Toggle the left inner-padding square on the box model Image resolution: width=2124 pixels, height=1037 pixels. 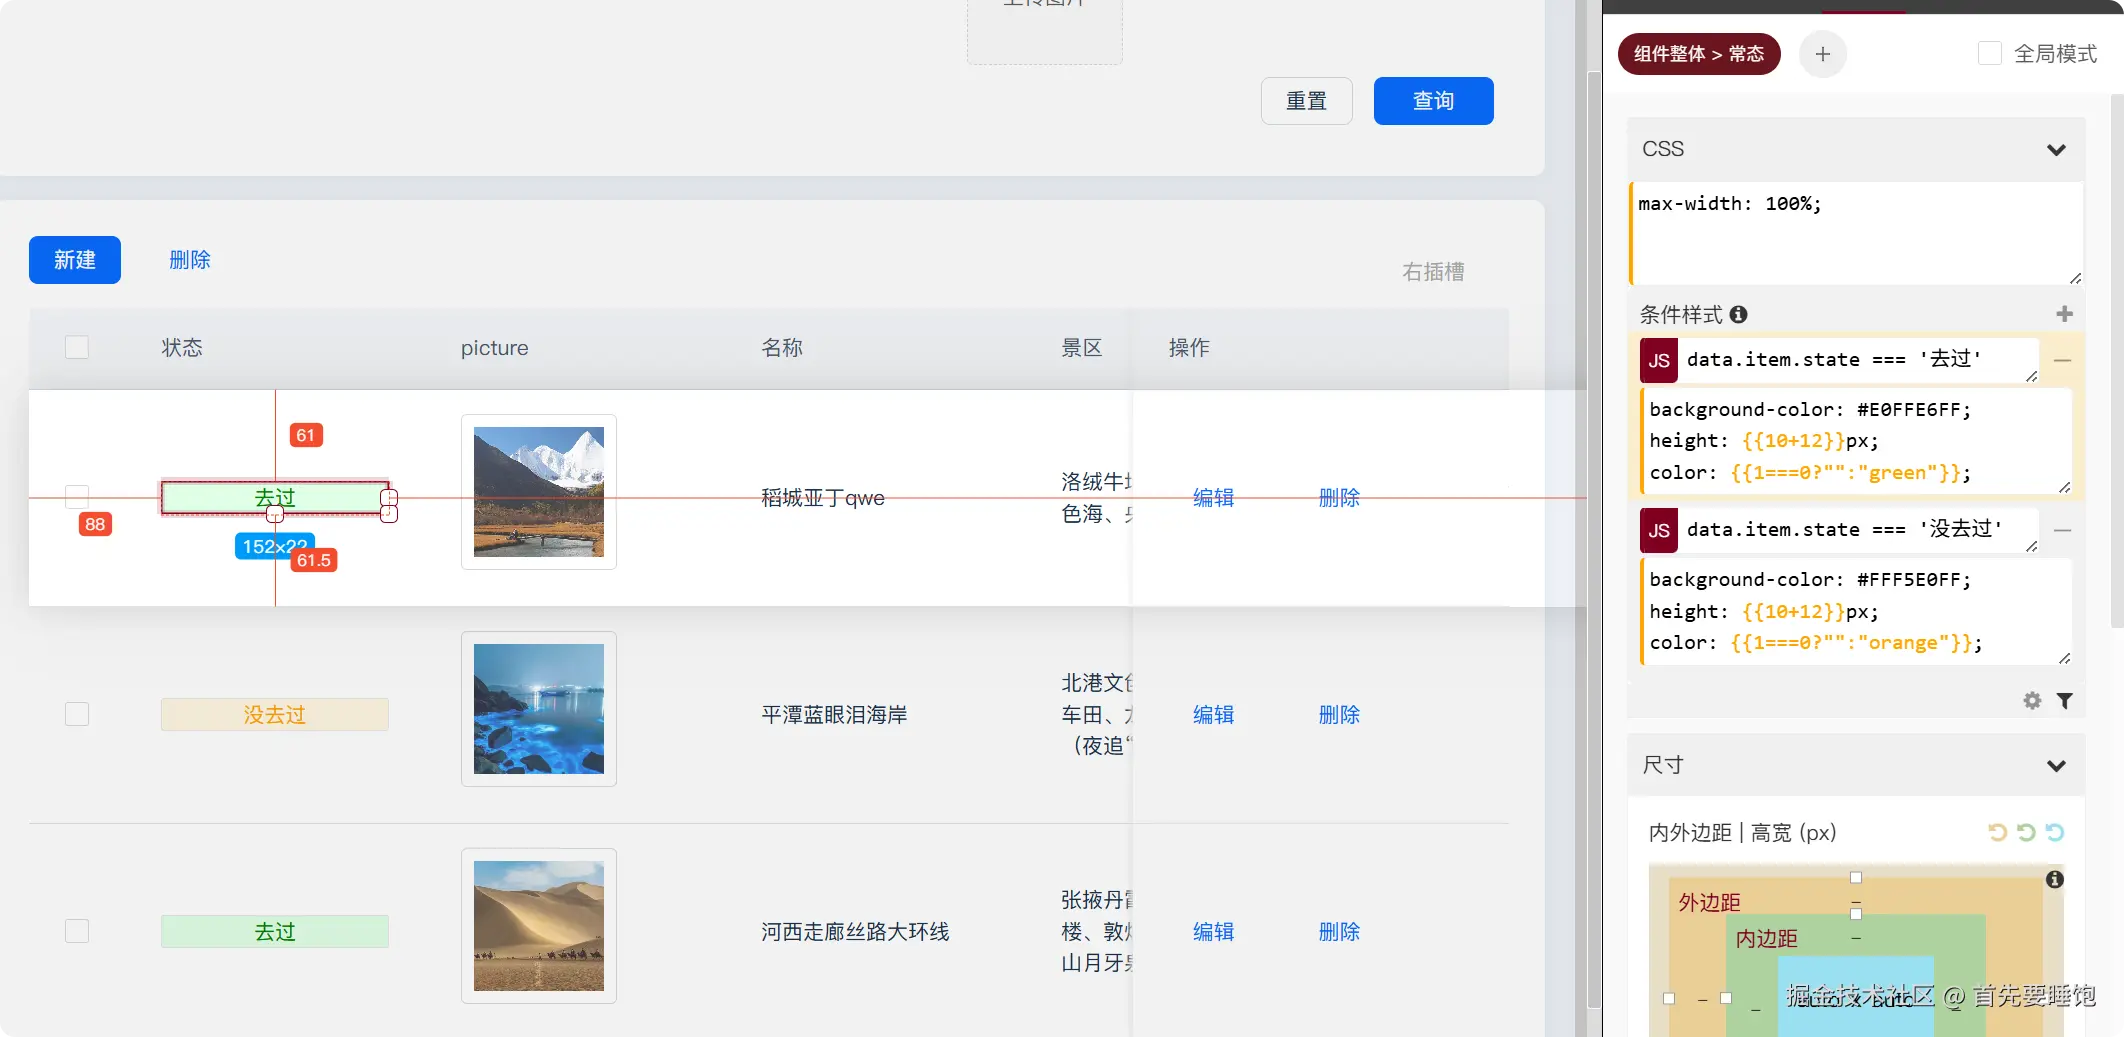(1726, 998)
